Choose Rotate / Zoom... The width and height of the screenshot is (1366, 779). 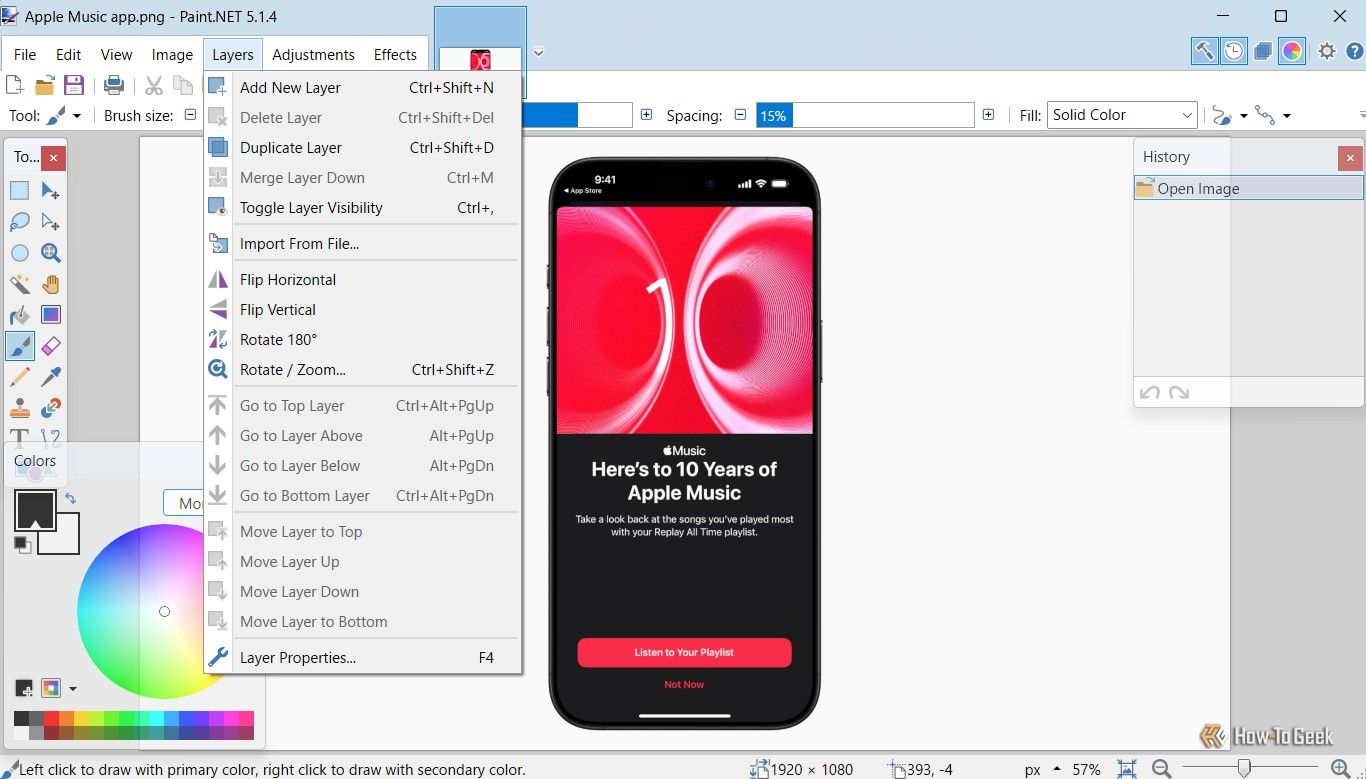pos(362,370)
